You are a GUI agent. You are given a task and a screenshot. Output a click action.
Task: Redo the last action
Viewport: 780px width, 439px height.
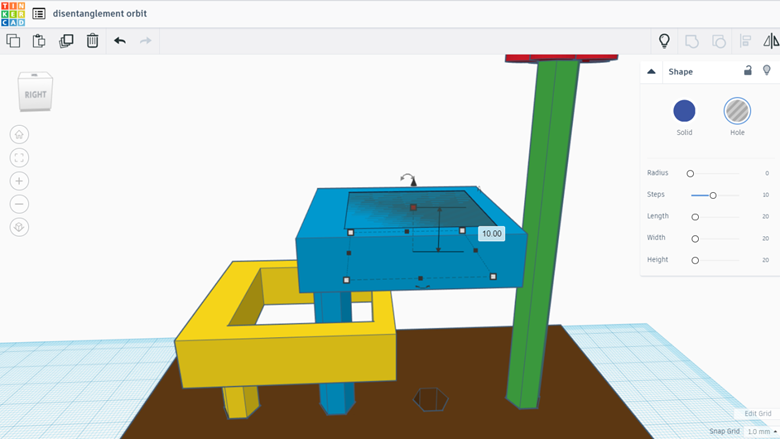pos(145,41)
